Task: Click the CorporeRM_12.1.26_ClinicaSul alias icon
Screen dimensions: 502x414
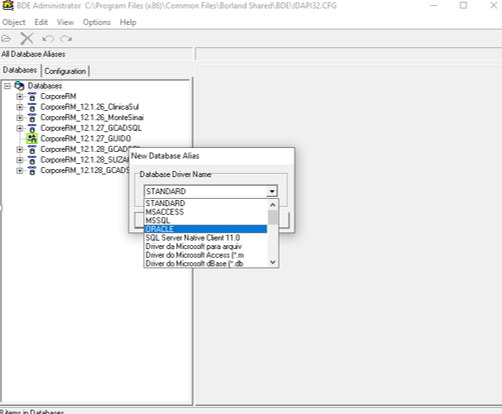Action: click(32, 107)
